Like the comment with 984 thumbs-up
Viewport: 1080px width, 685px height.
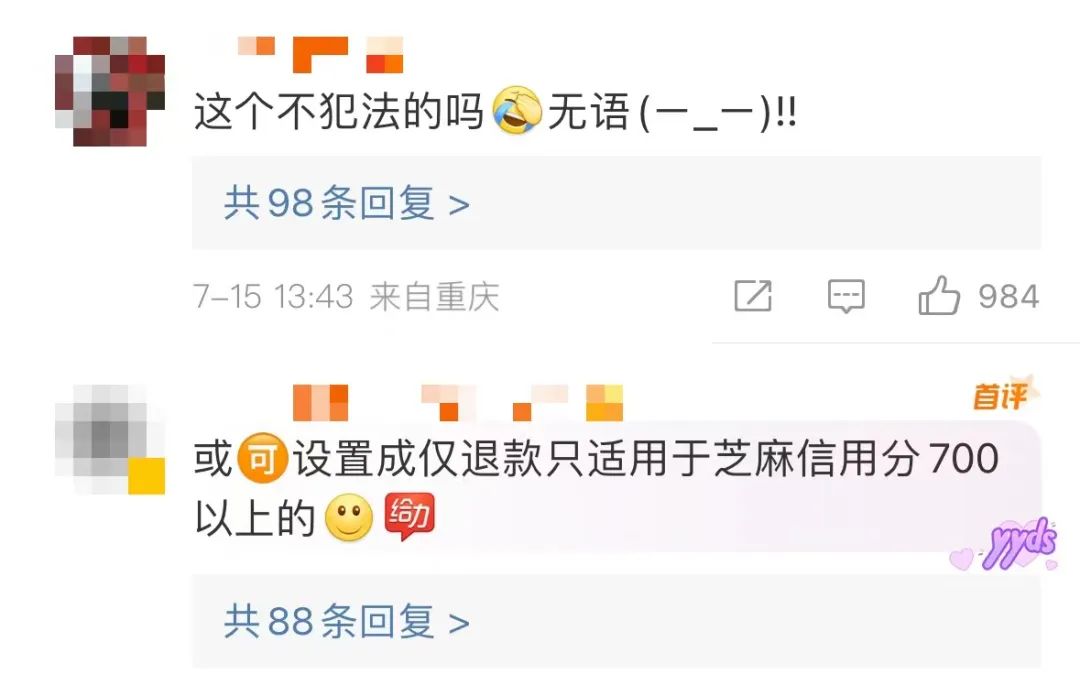[x=939, y=295]
